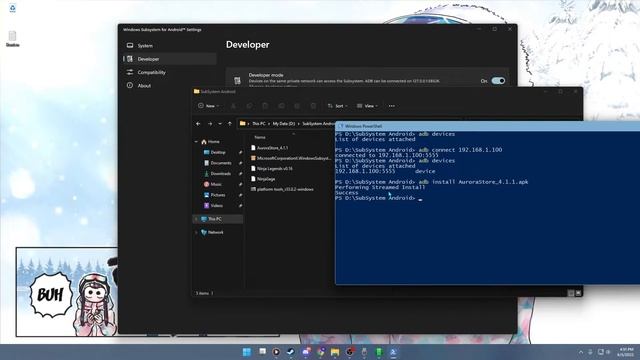
Task: Open File Explorer from the taskbar
Action: [335, 352]
